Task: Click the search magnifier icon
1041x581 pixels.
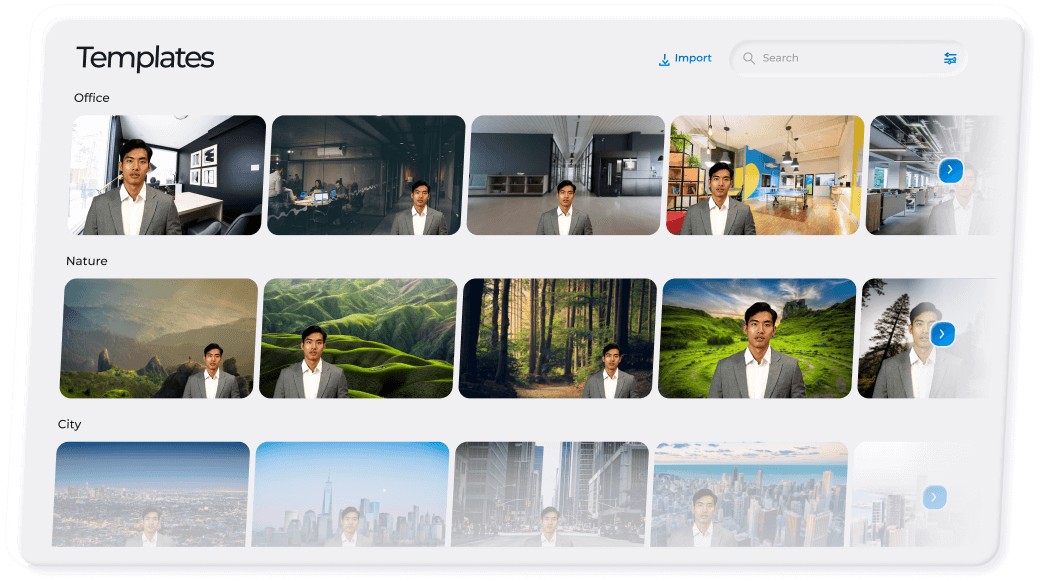Action: 749,58
